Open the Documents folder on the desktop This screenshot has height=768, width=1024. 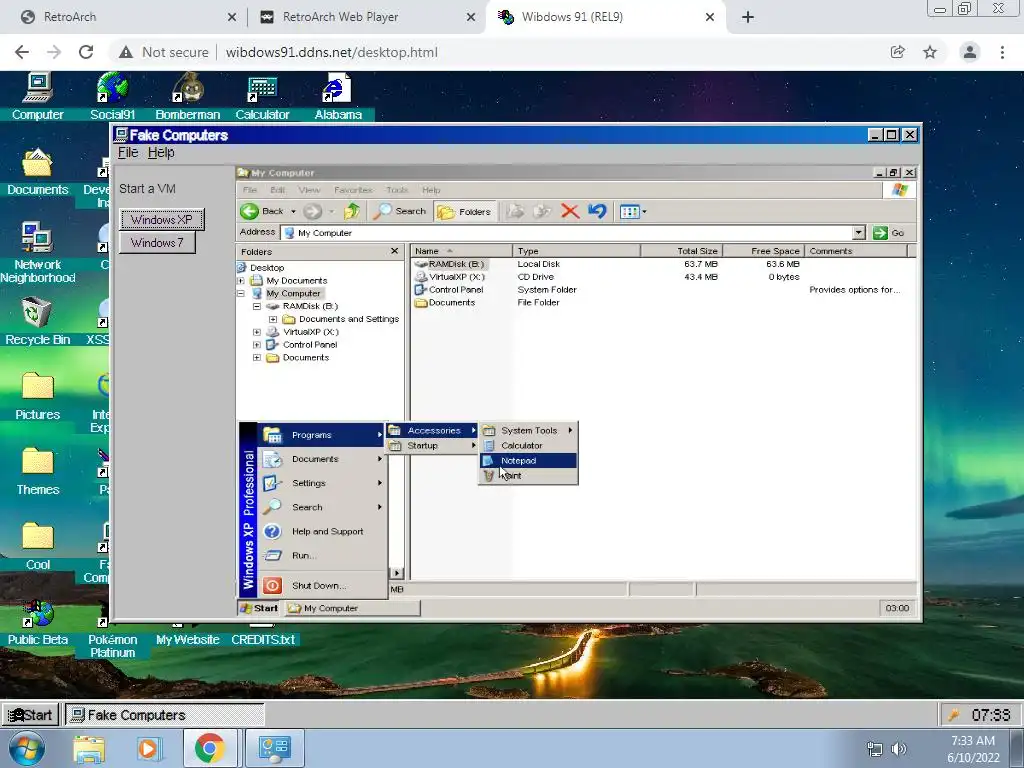(x=37, y=172)
